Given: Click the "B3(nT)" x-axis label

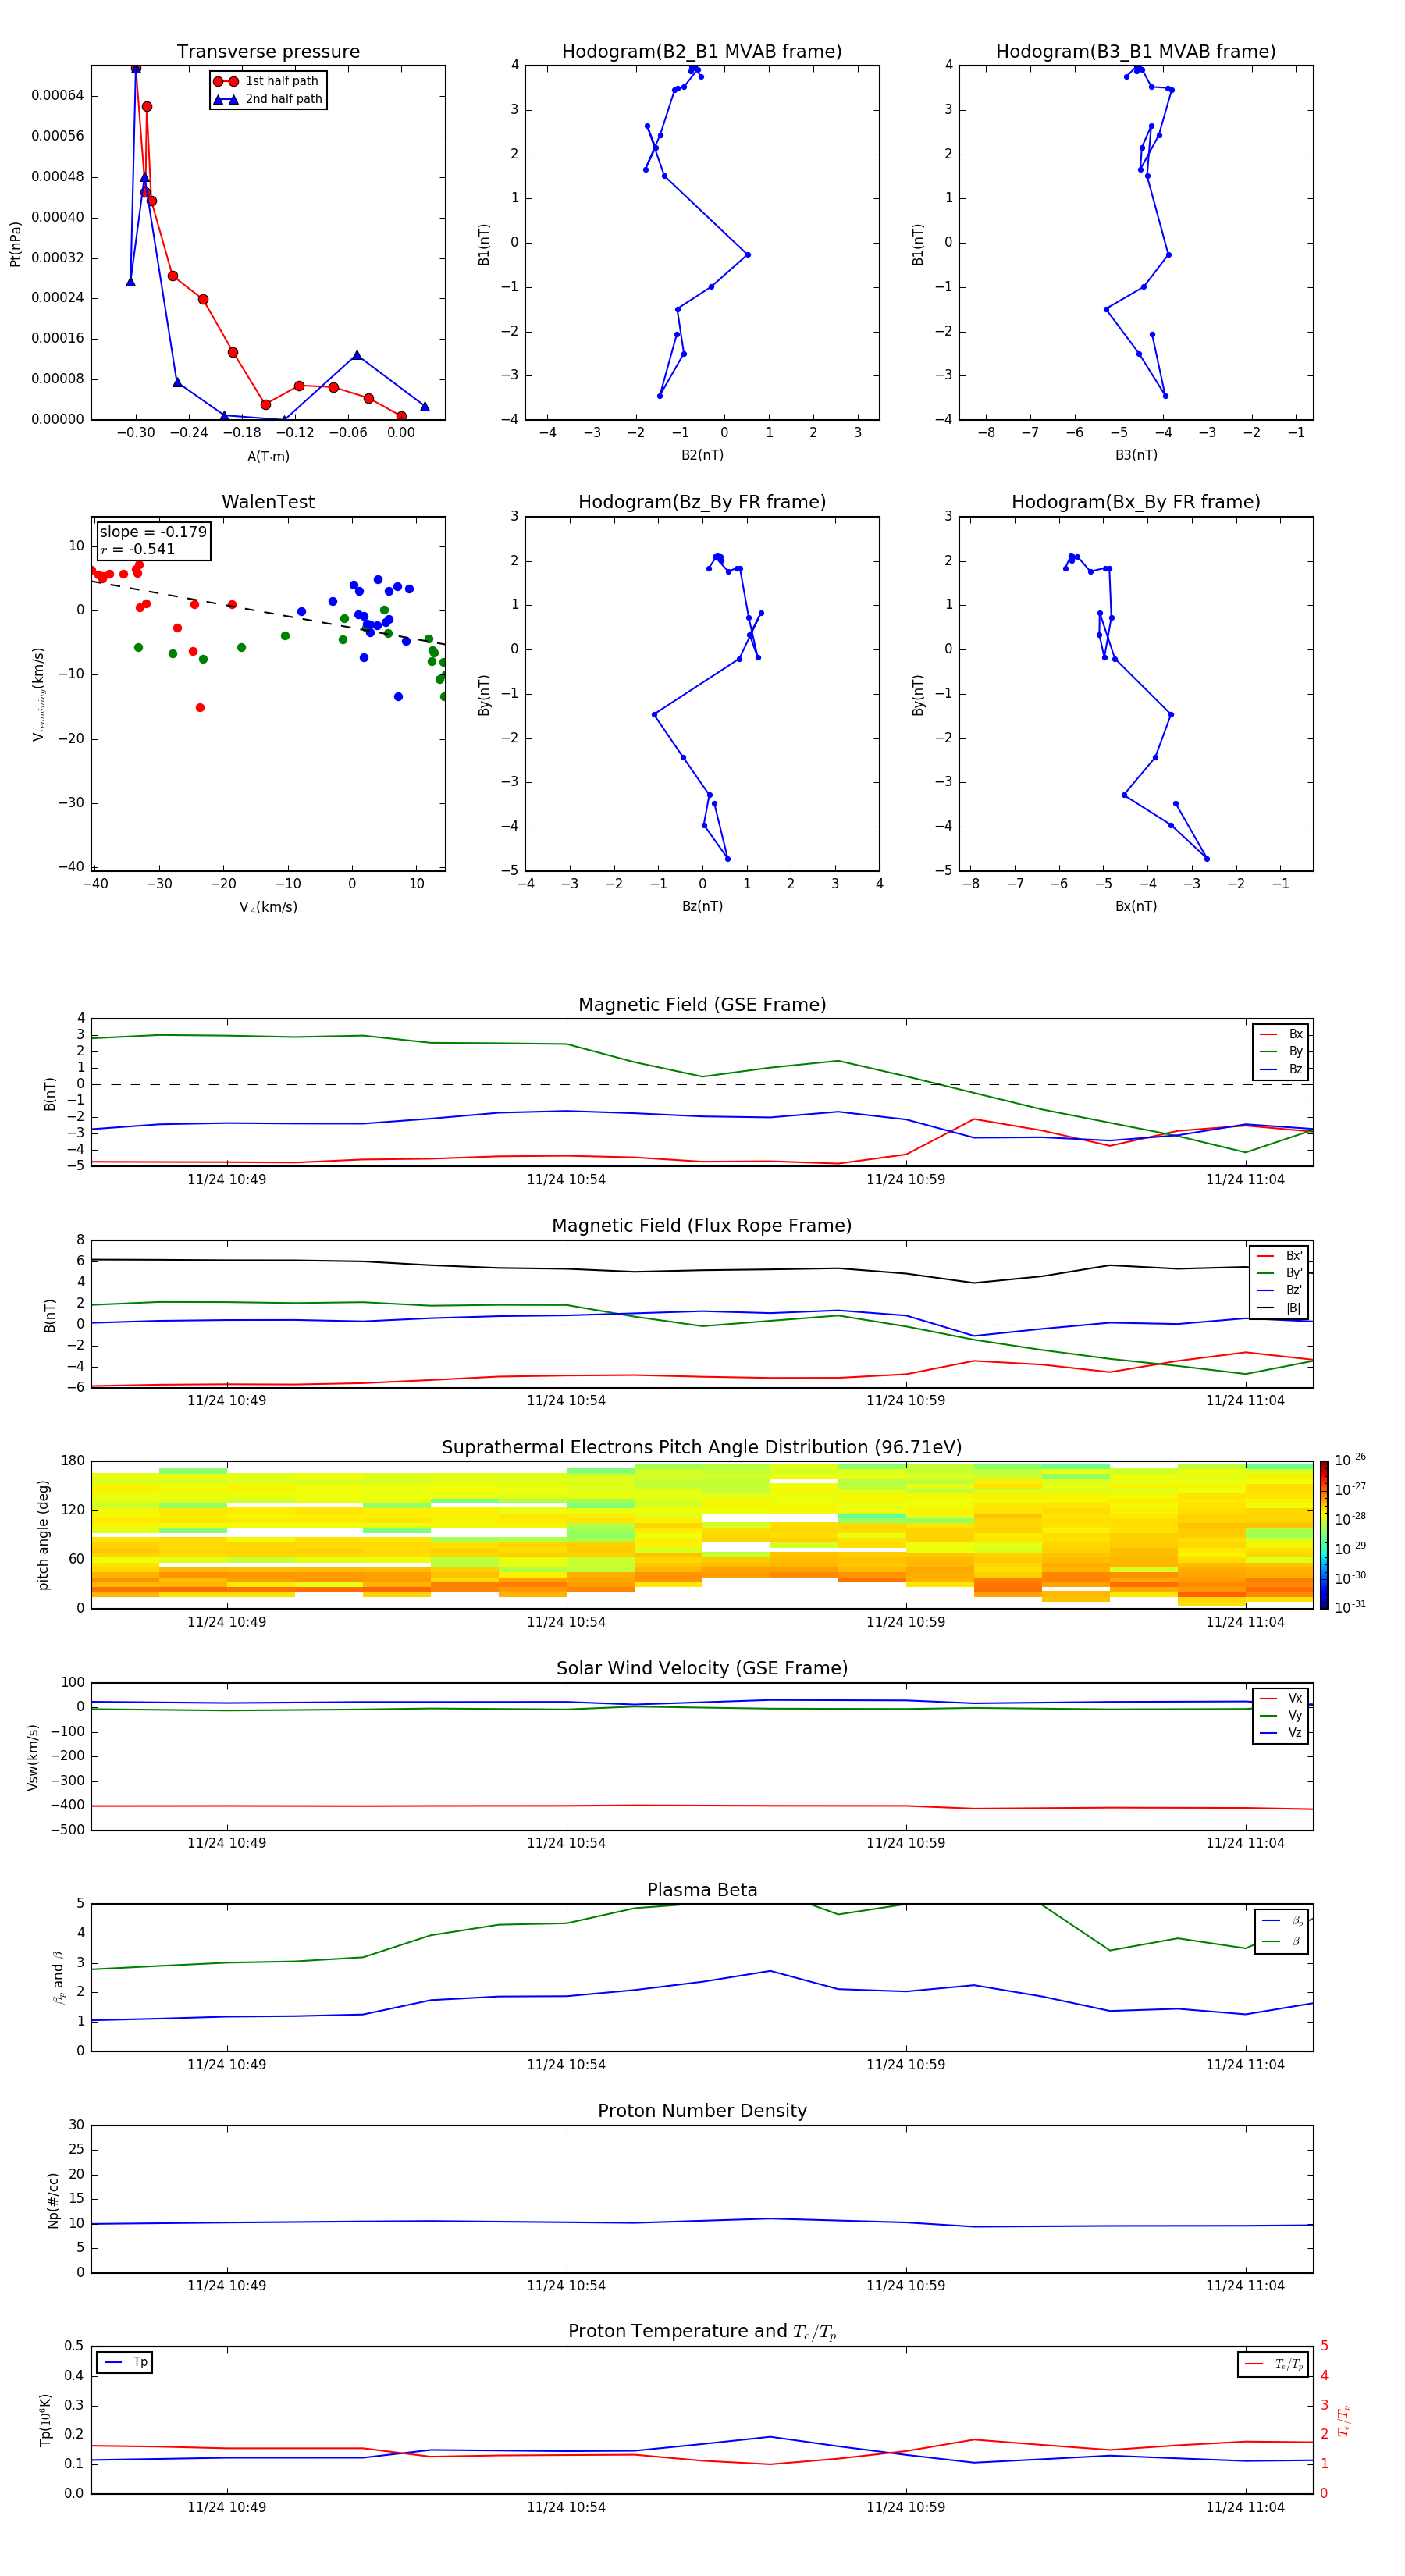Looking at the screenshot, I should (x=1136, y=455).
